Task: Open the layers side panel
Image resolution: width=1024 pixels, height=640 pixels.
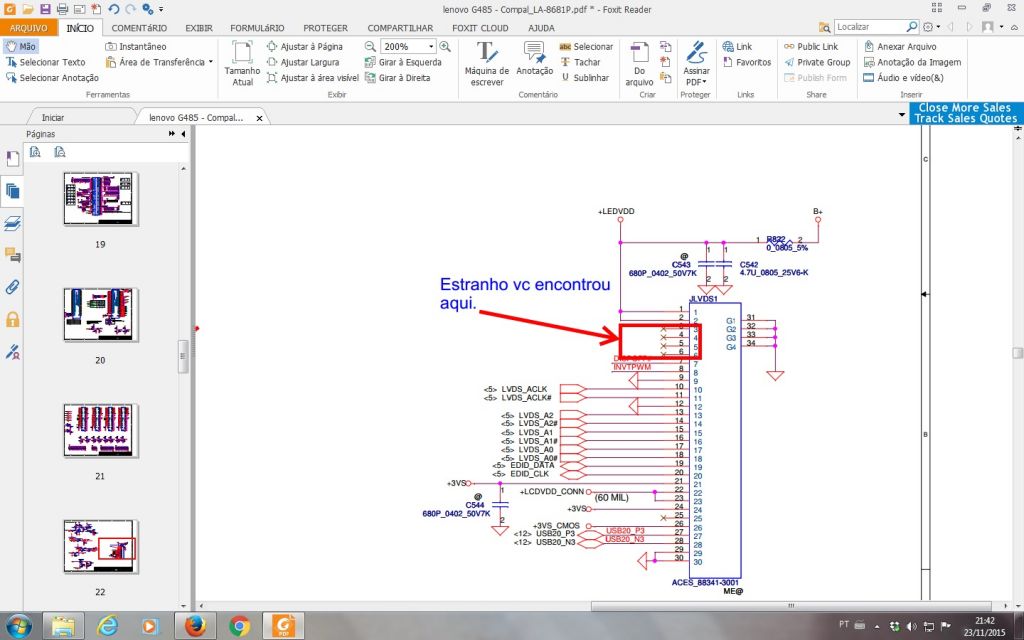Action: tap(12, 223)
